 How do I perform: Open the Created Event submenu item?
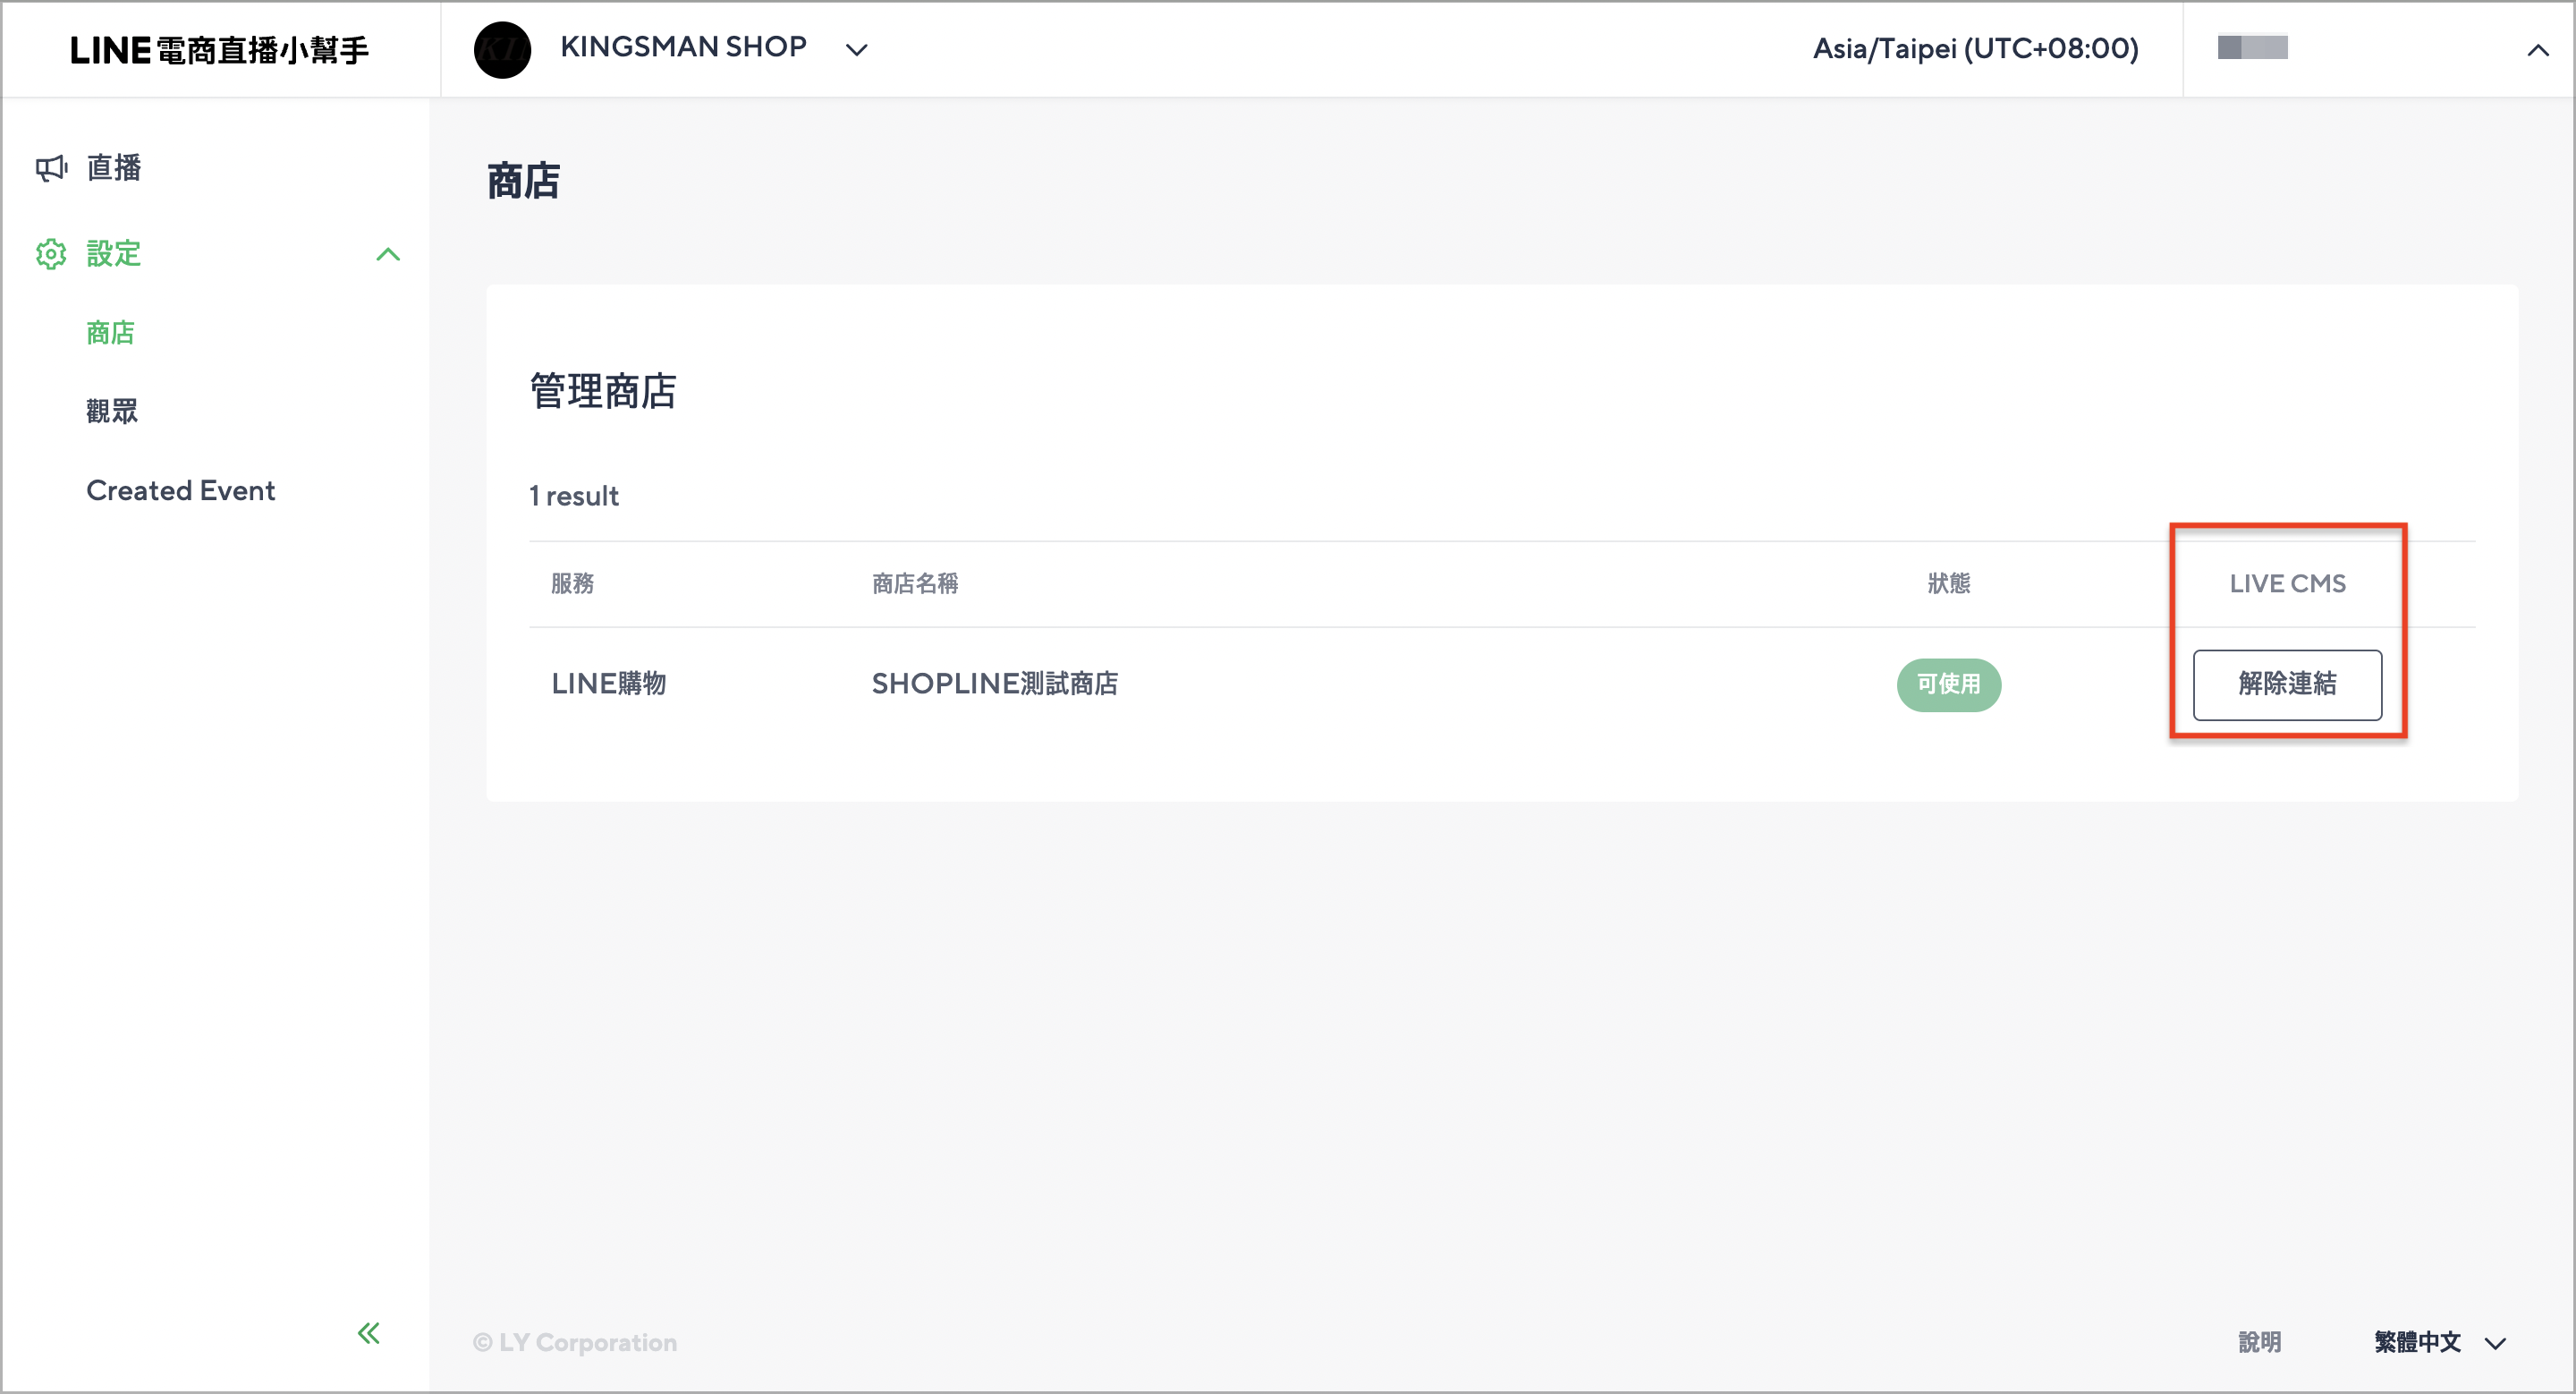click(181, 490)
